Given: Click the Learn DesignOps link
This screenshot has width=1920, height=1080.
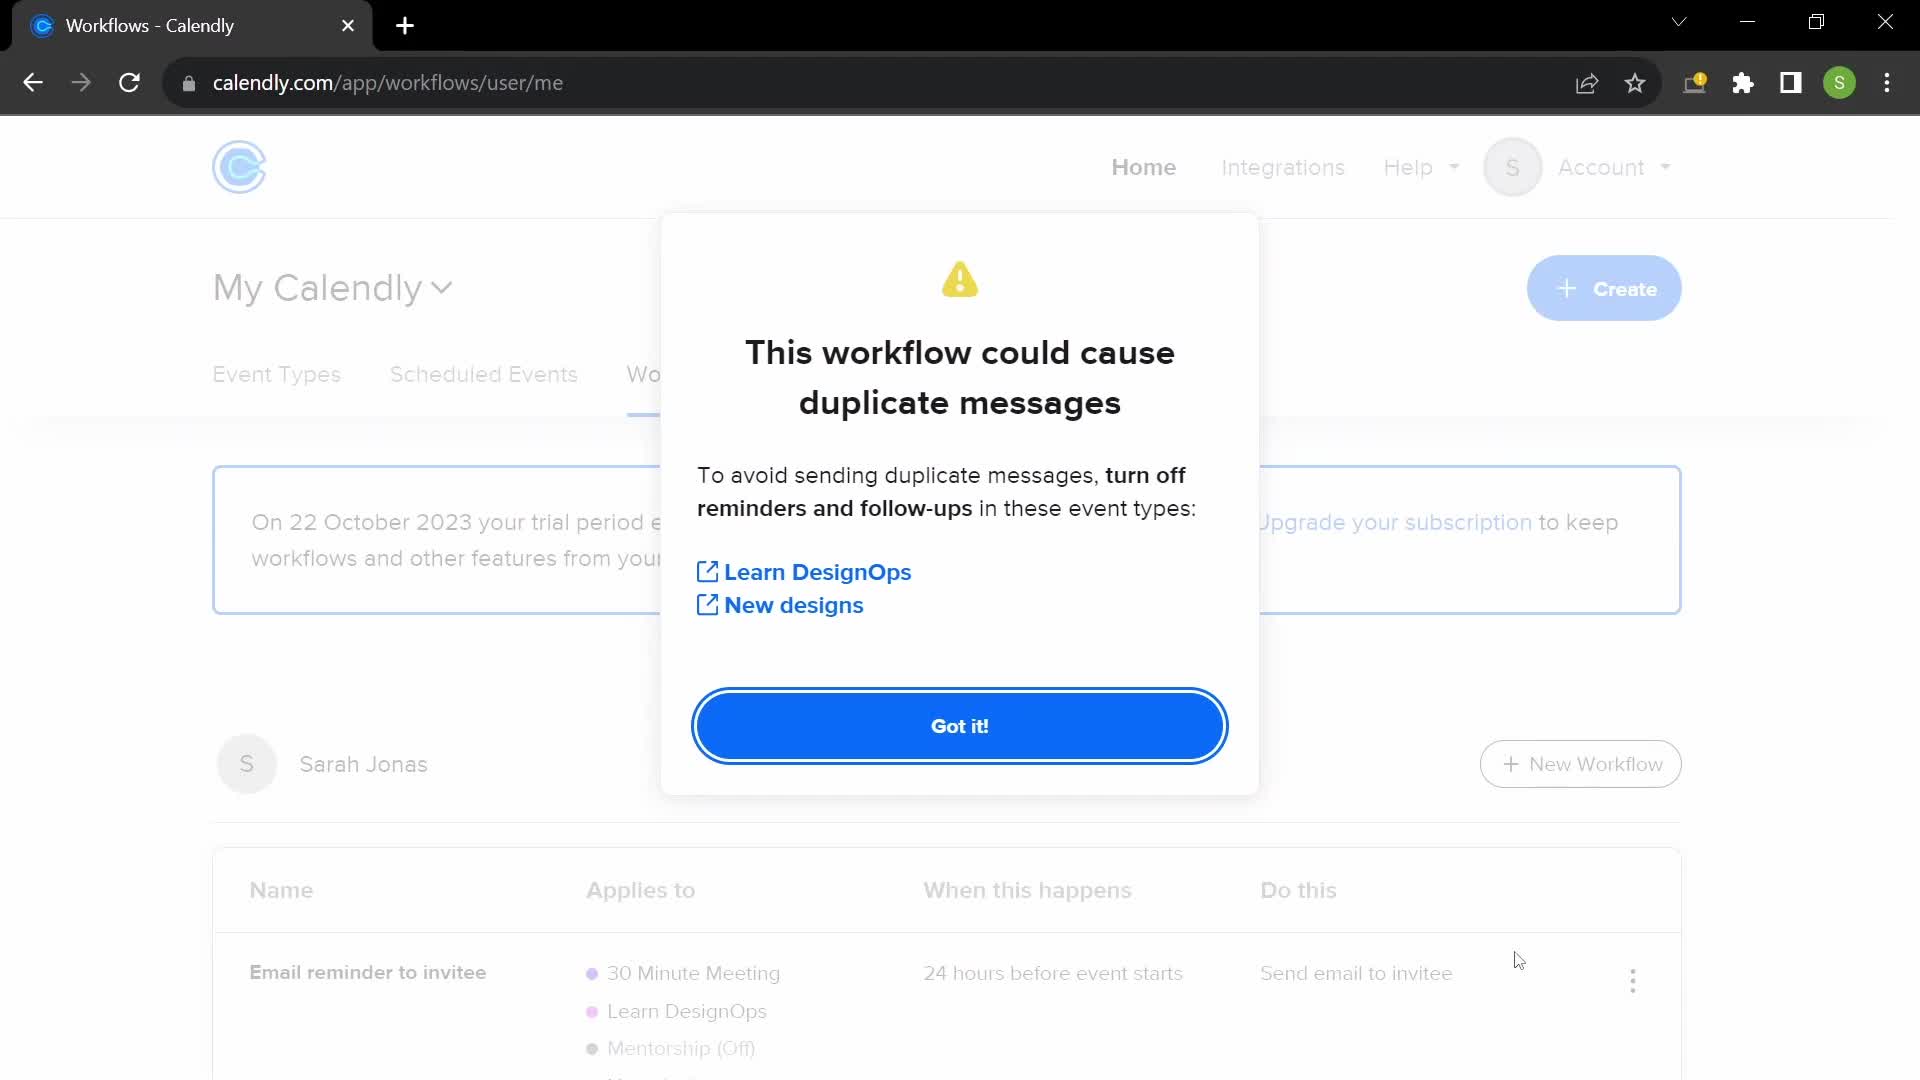Looking at the screenshot, I should click(818, 571).
